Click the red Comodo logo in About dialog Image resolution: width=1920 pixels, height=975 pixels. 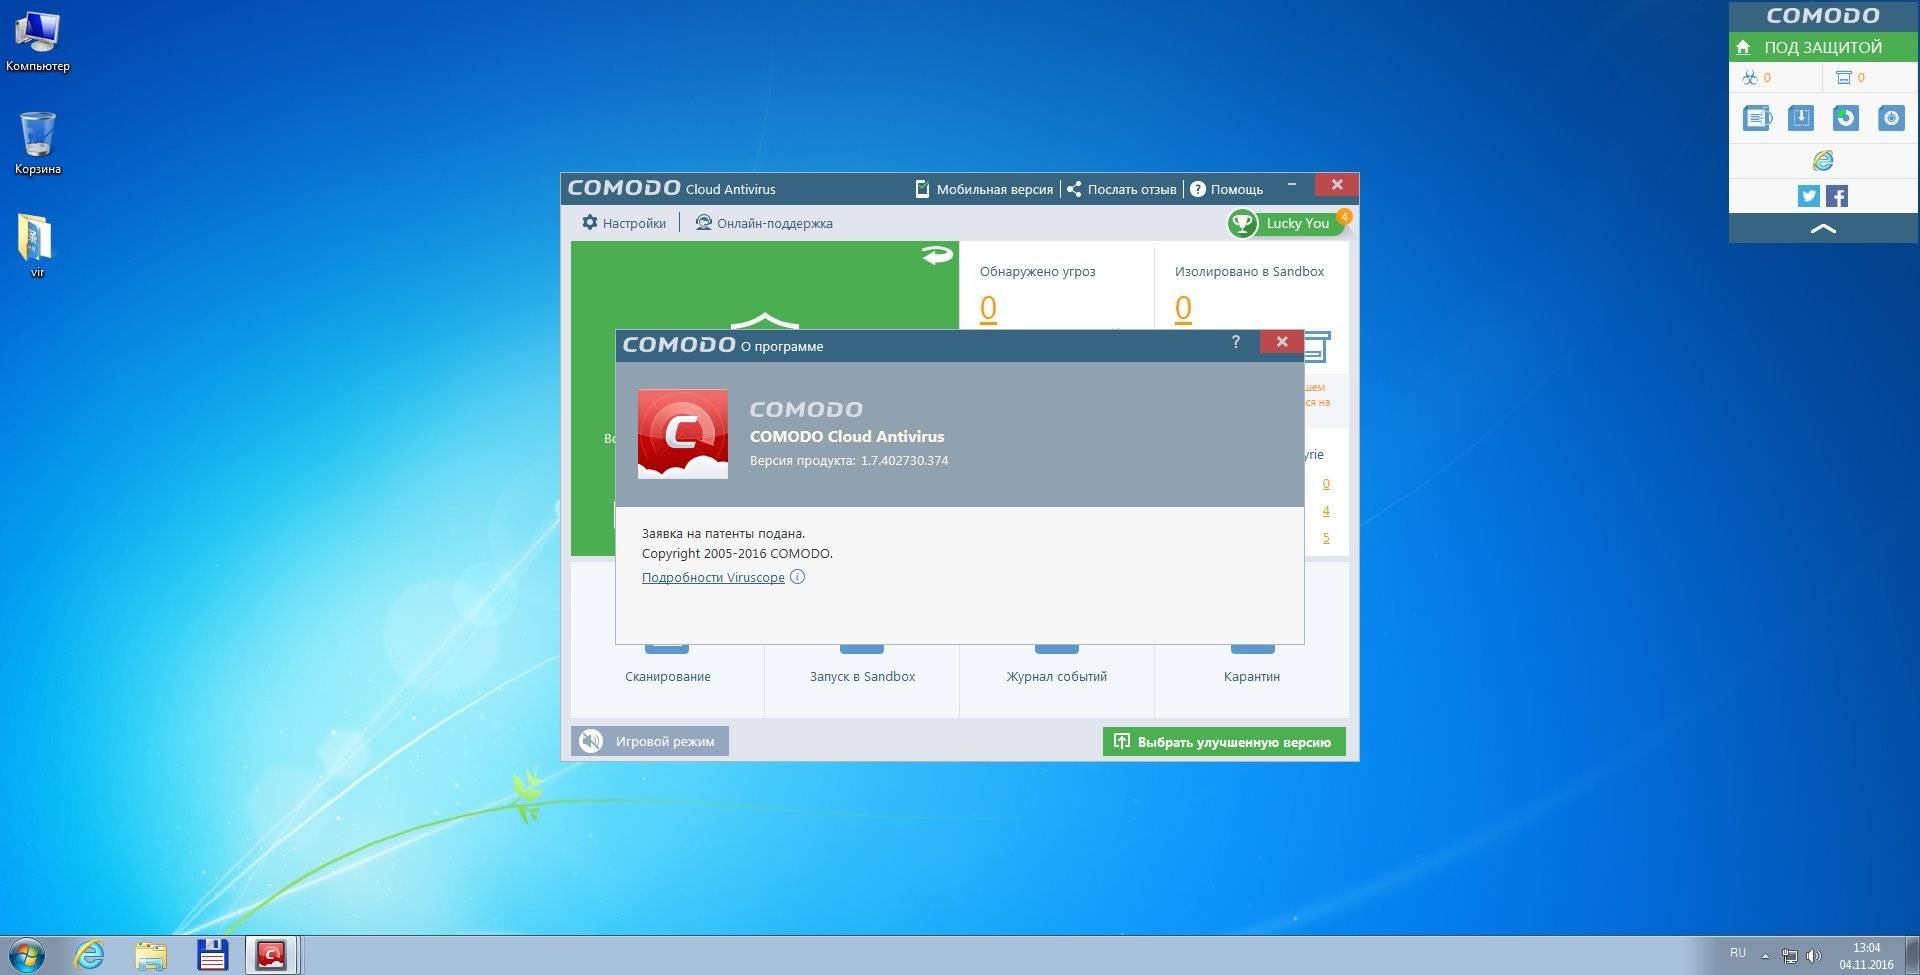tap(683, 434)
